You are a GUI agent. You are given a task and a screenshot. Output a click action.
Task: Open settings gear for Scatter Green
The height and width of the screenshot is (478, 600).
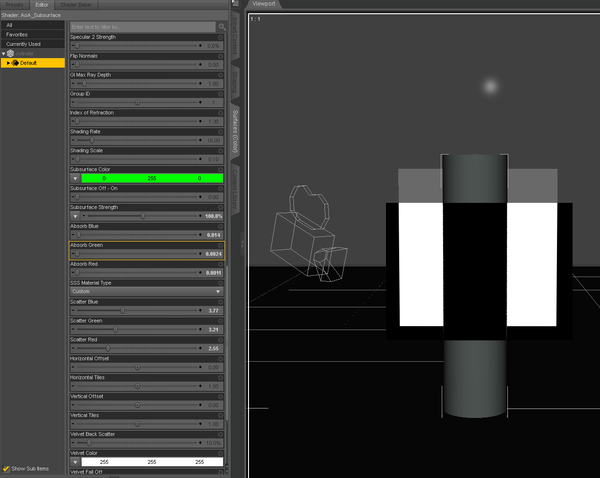220,321
